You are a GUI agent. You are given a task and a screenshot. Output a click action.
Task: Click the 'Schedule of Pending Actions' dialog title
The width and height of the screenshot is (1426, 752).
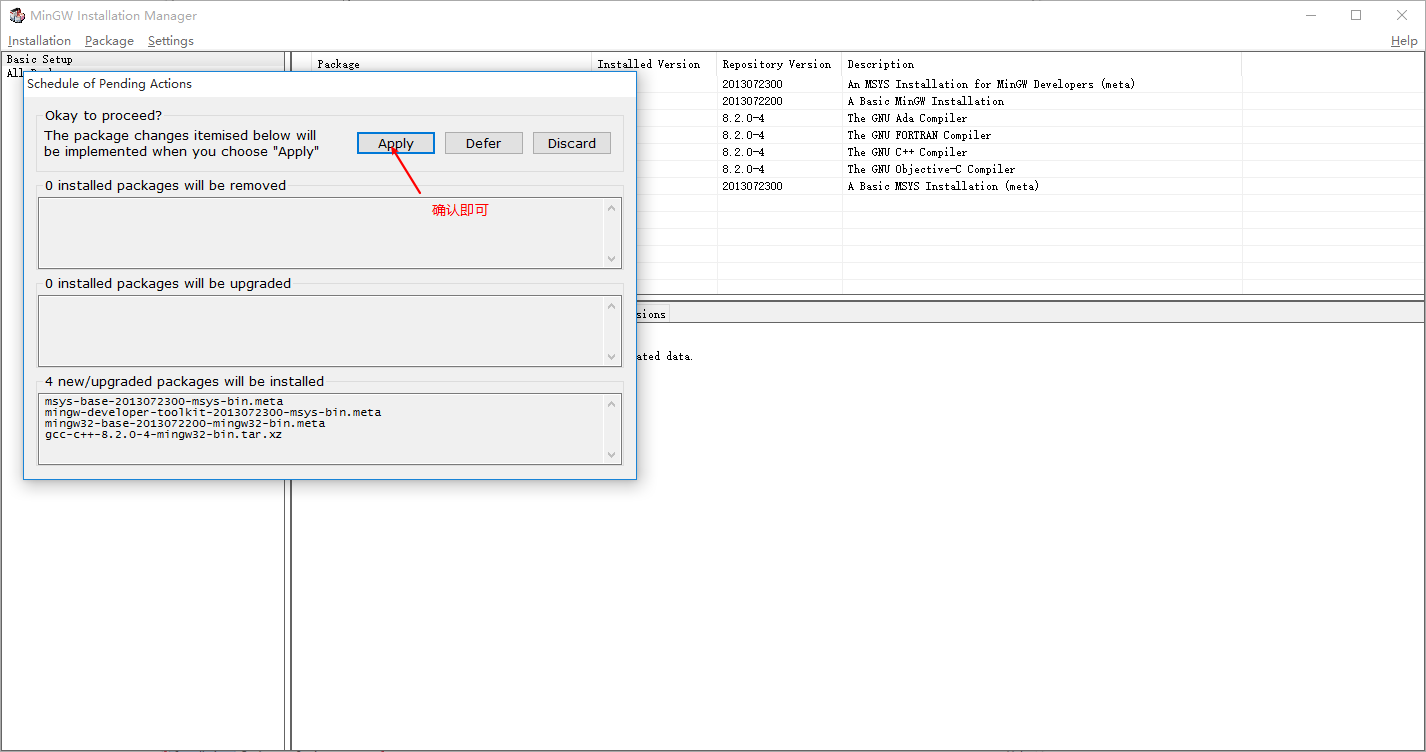[109, 84]
